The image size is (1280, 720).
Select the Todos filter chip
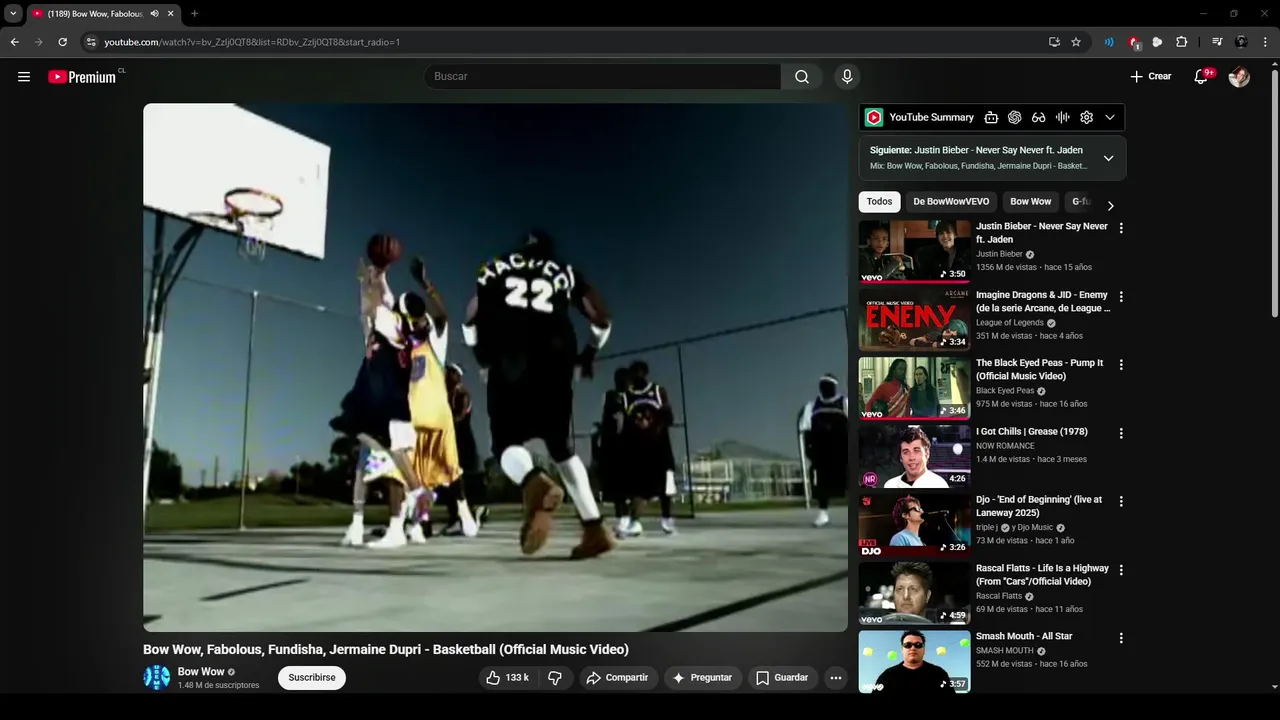[x=880, y=202]
